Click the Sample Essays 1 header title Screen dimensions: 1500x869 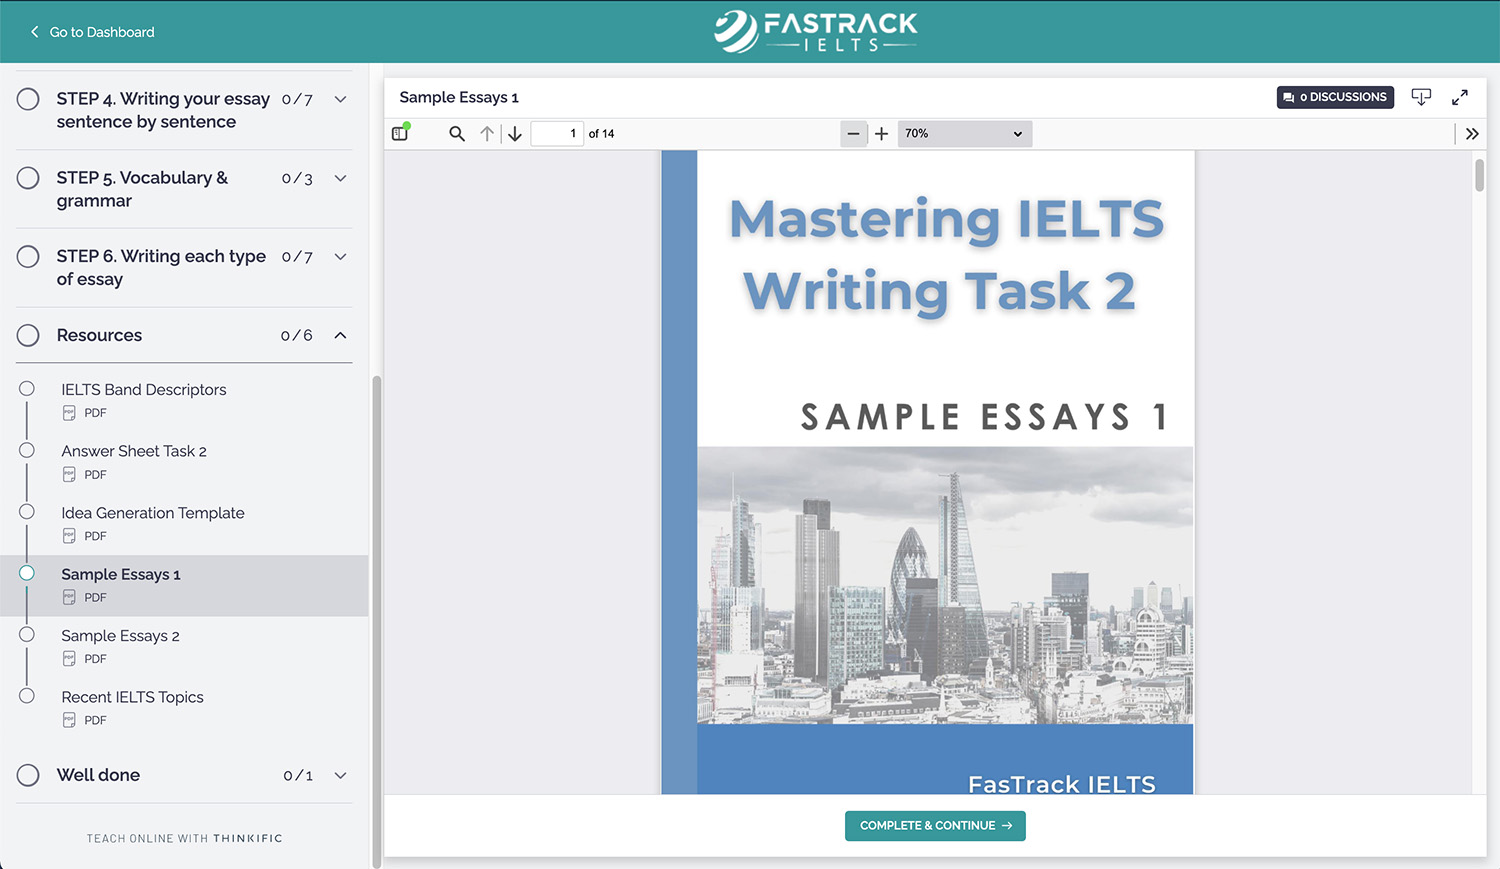(459, 97)
